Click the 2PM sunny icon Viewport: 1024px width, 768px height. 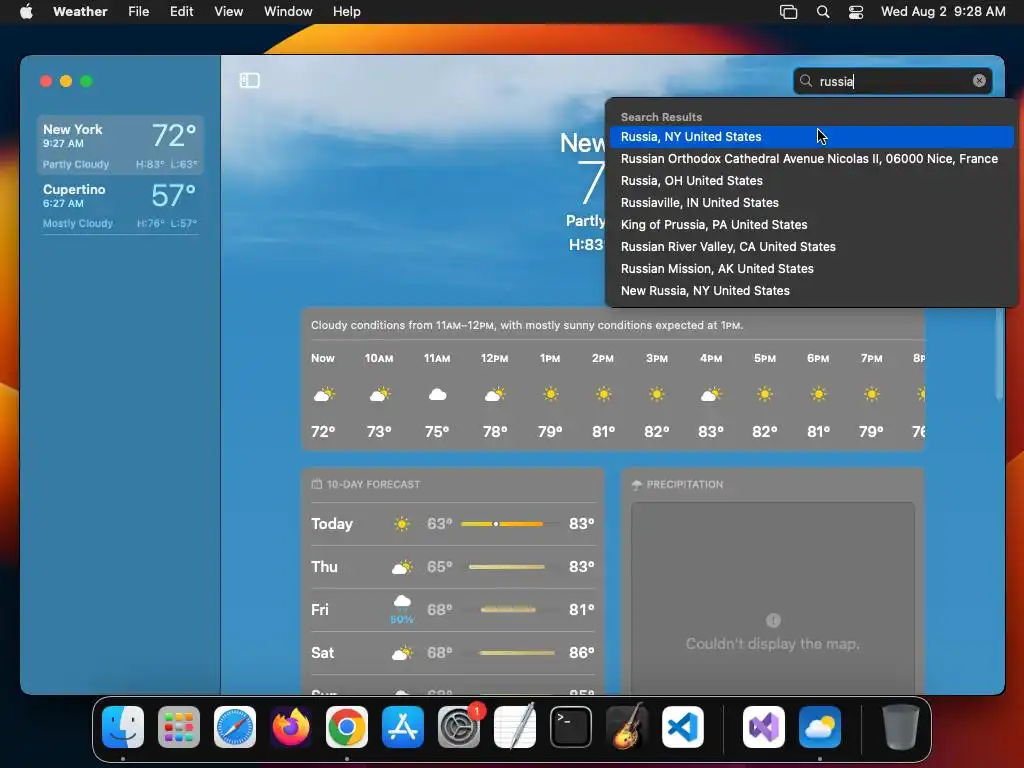click(x=603, y=394)
